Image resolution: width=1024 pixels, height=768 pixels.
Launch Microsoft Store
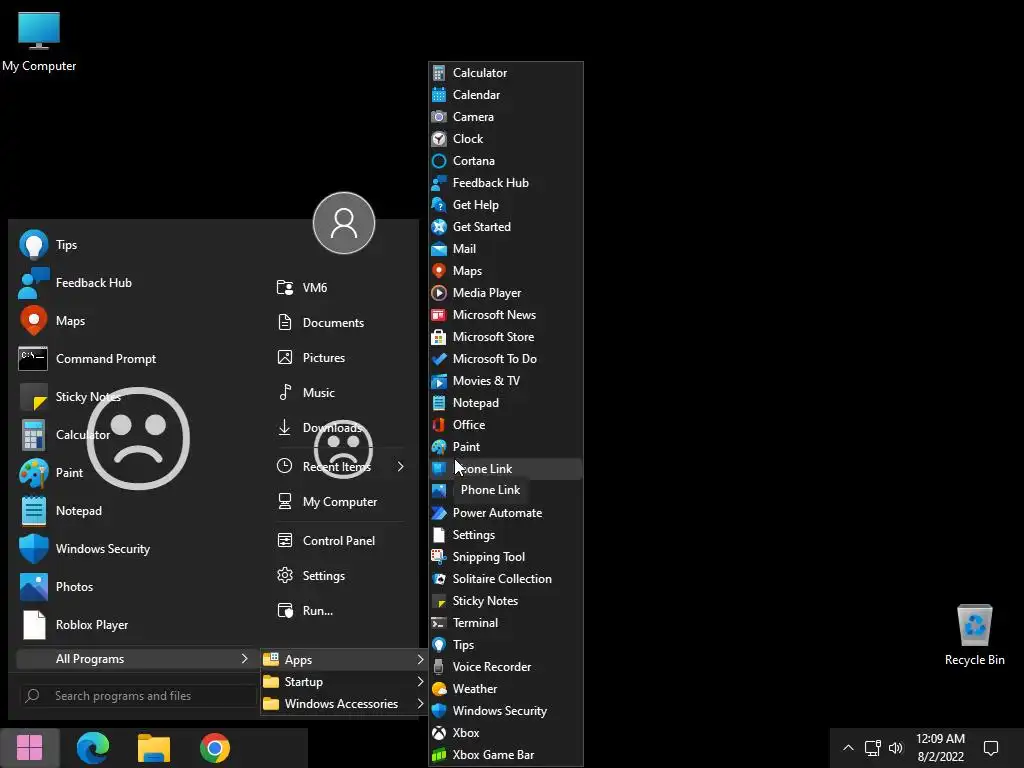pyautogui.click(x=506, y=337)
